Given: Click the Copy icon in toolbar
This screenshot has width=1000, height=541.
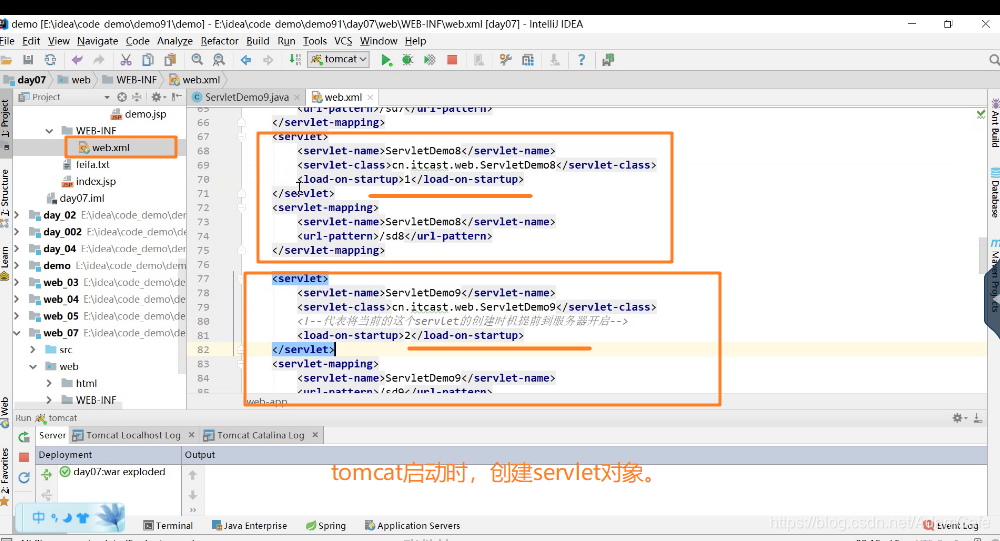Looking at the screenshot, I should (x=148, y=59).
